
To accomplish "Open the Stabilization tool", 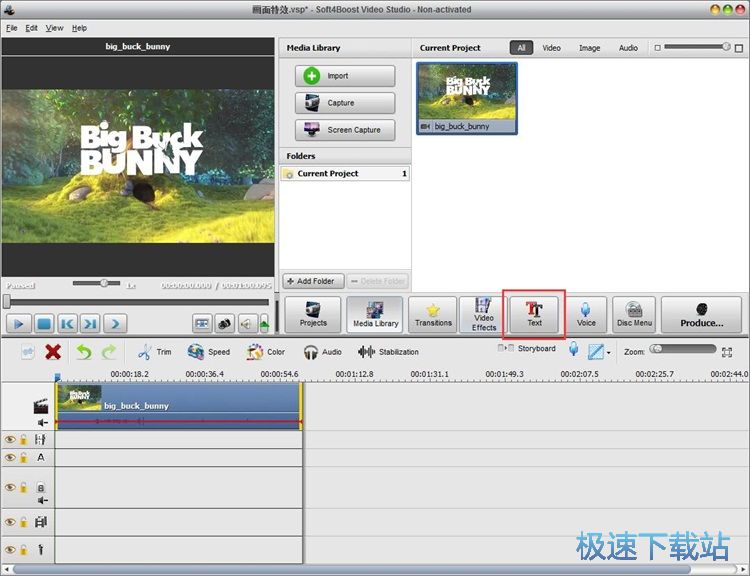I will point(388,352).
